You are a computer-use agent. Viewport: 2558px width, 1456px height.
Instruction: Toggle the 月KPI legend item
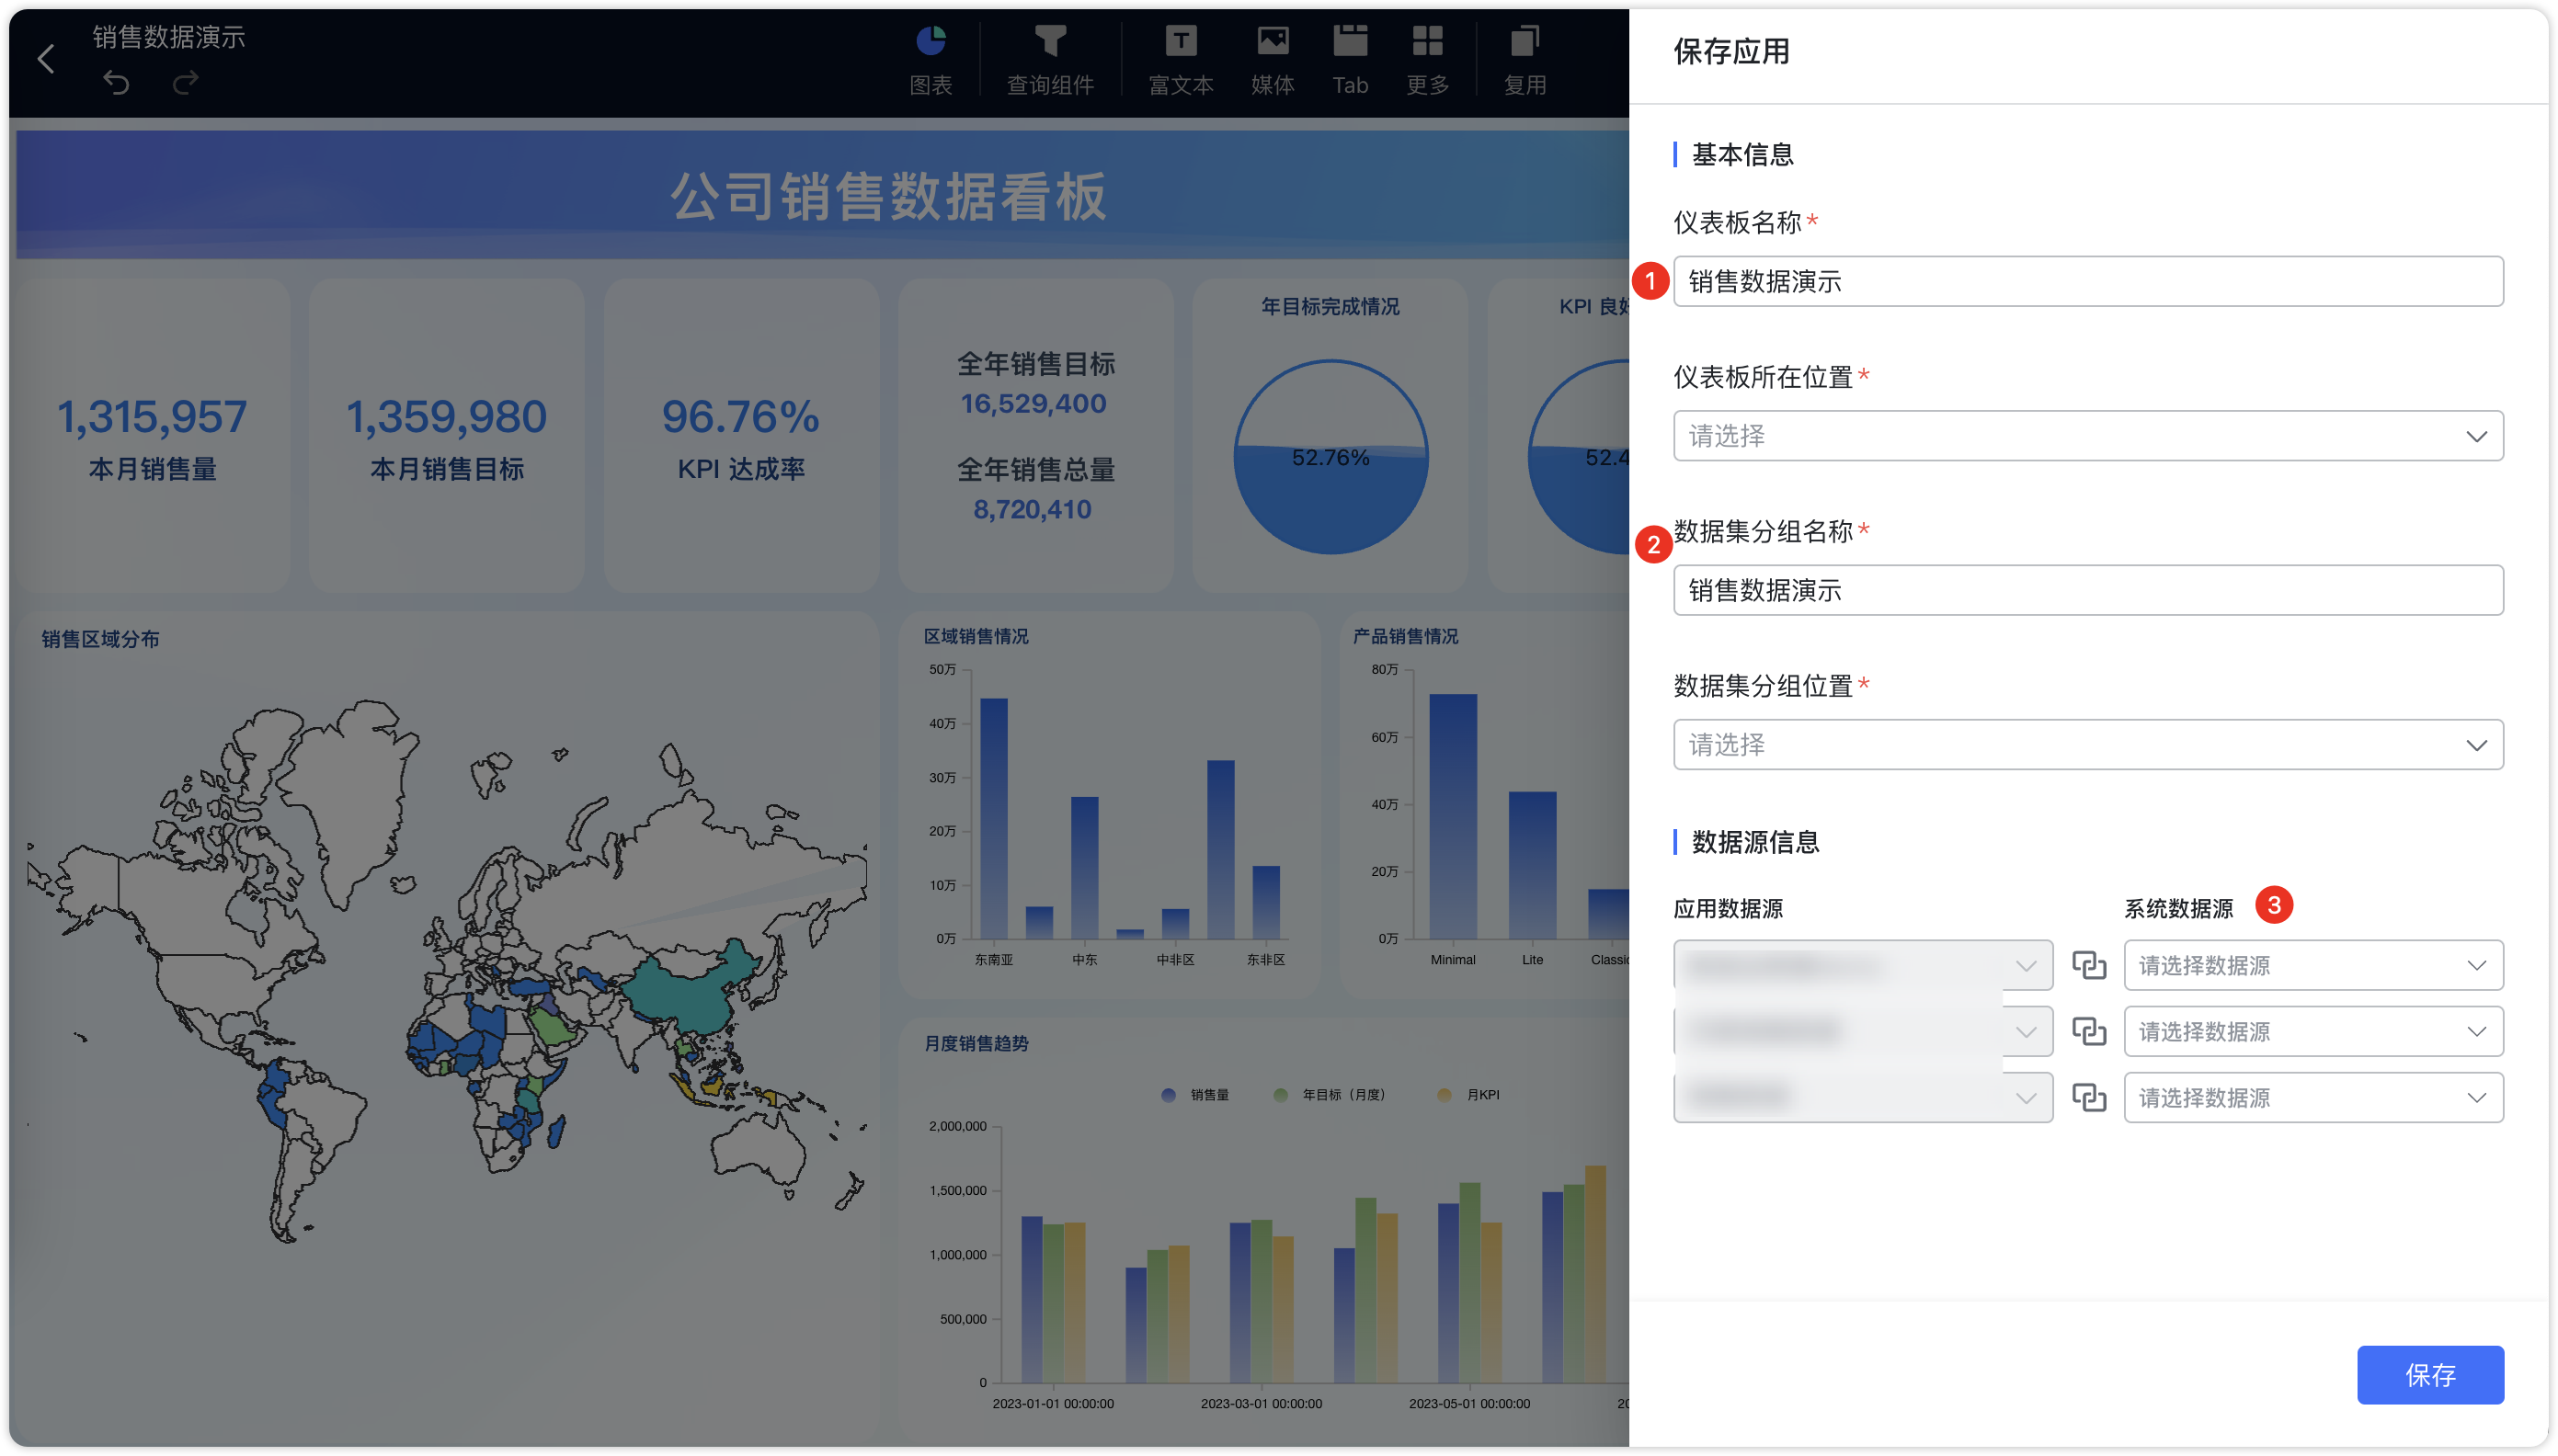[1468, 1095]
